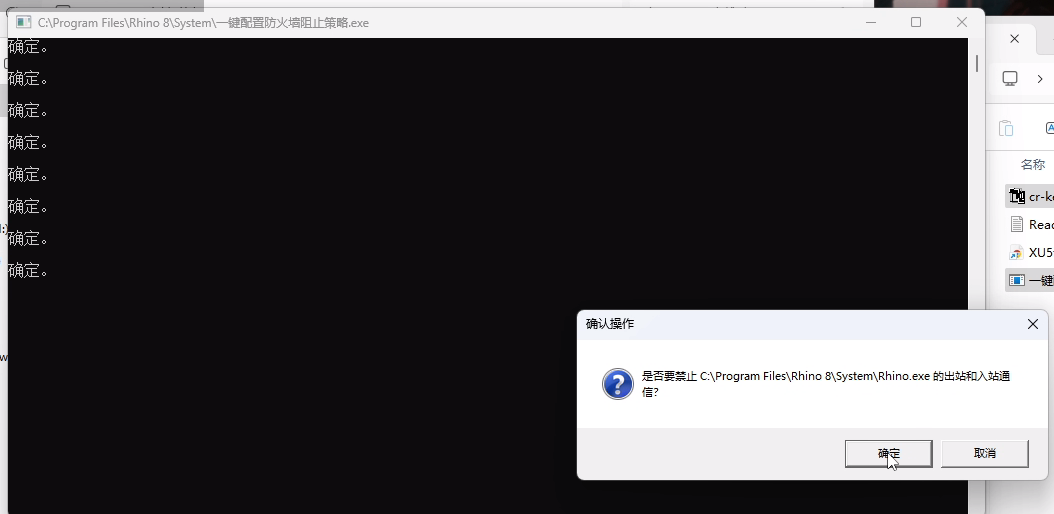Screen dimensions: 1054x514
Task: Confirm blocking with the 确定 button
Action: 888,454
